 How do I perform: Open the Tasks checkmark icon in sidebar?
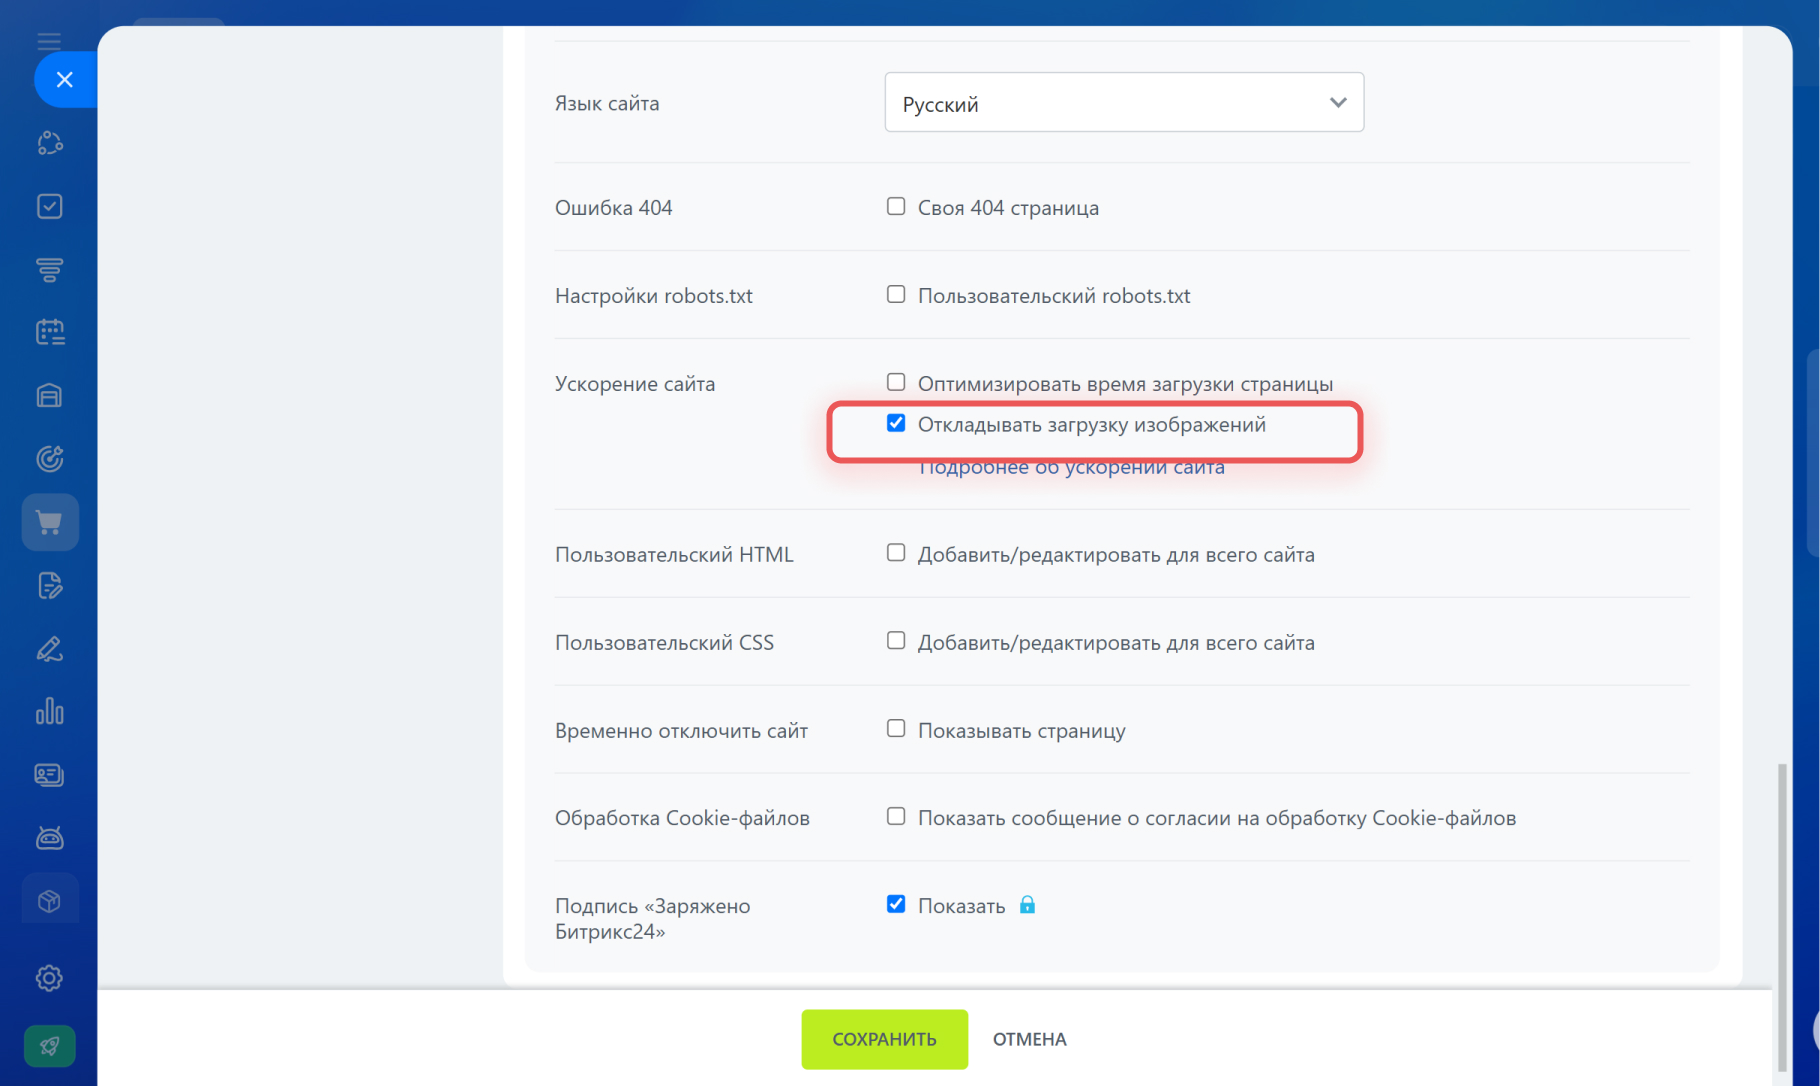pos(50,206)
